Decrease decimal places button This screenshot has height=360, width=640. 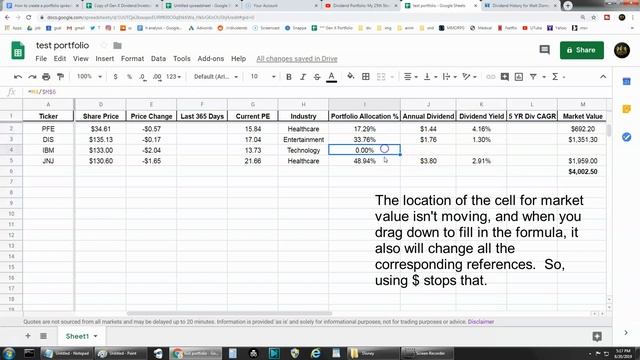(142, 77)
